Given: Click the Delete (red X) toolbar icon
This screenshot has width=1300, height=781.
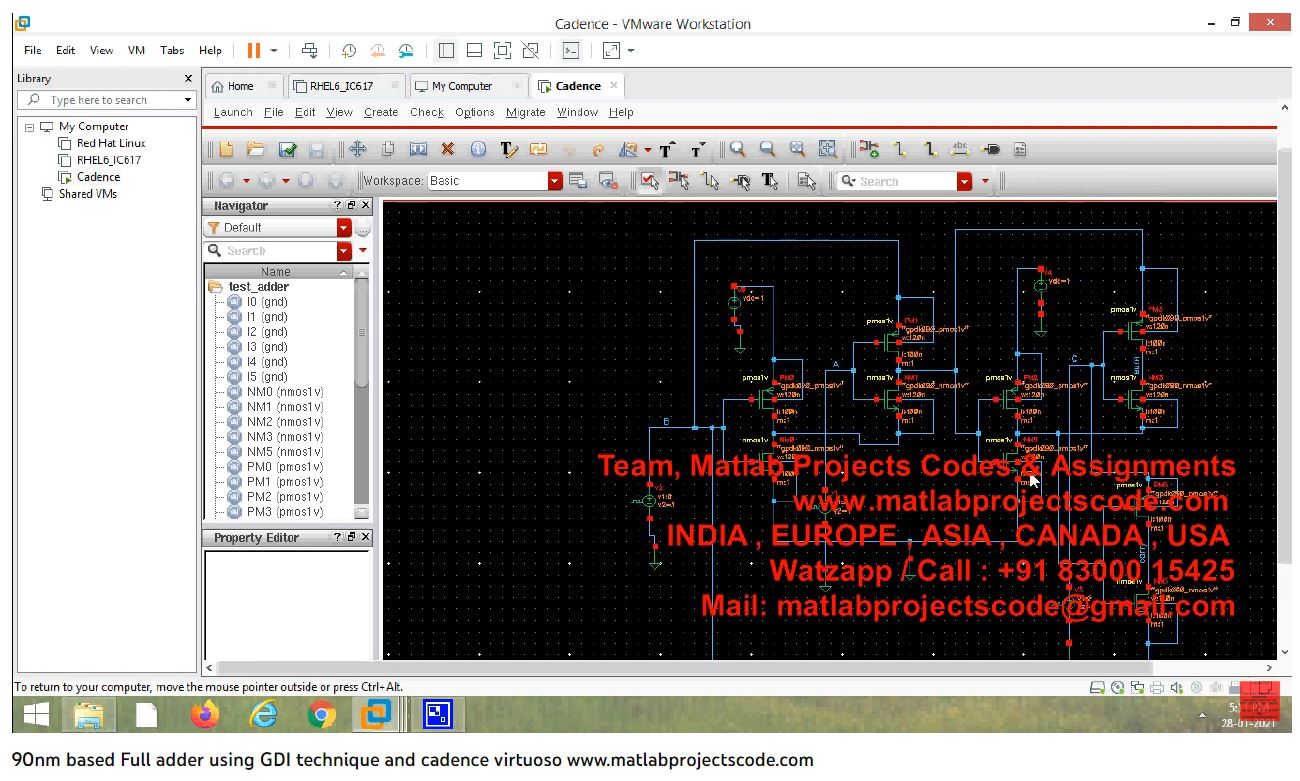Looking at the screenshot, I should point(448,150).
